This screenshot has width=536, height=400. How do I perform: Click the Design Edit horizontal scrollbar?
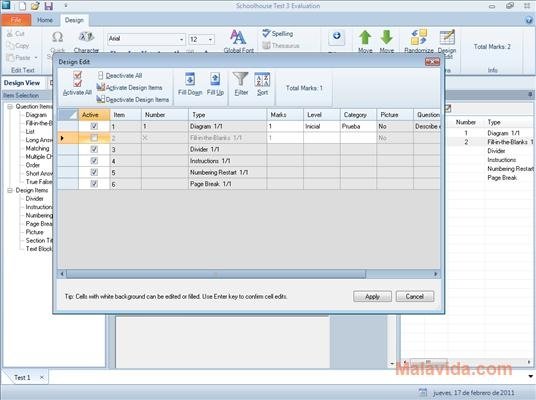(216, 274)
